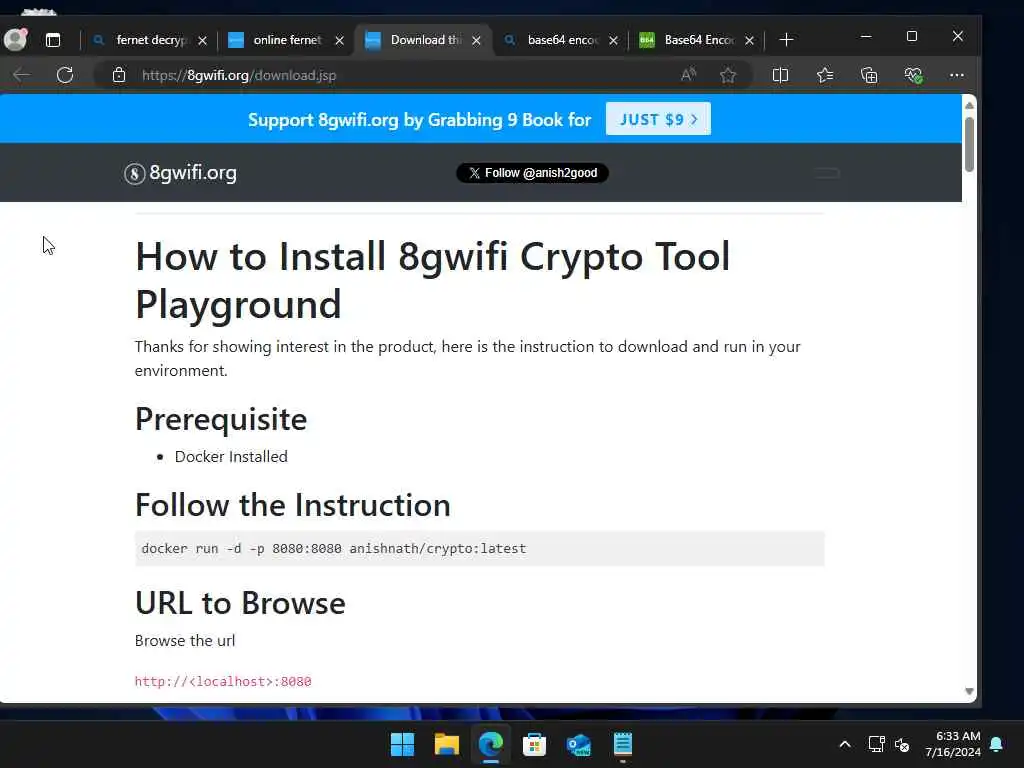Open Settings and more ellipsis menu
1024x768 pixels.
pos(957,75)
